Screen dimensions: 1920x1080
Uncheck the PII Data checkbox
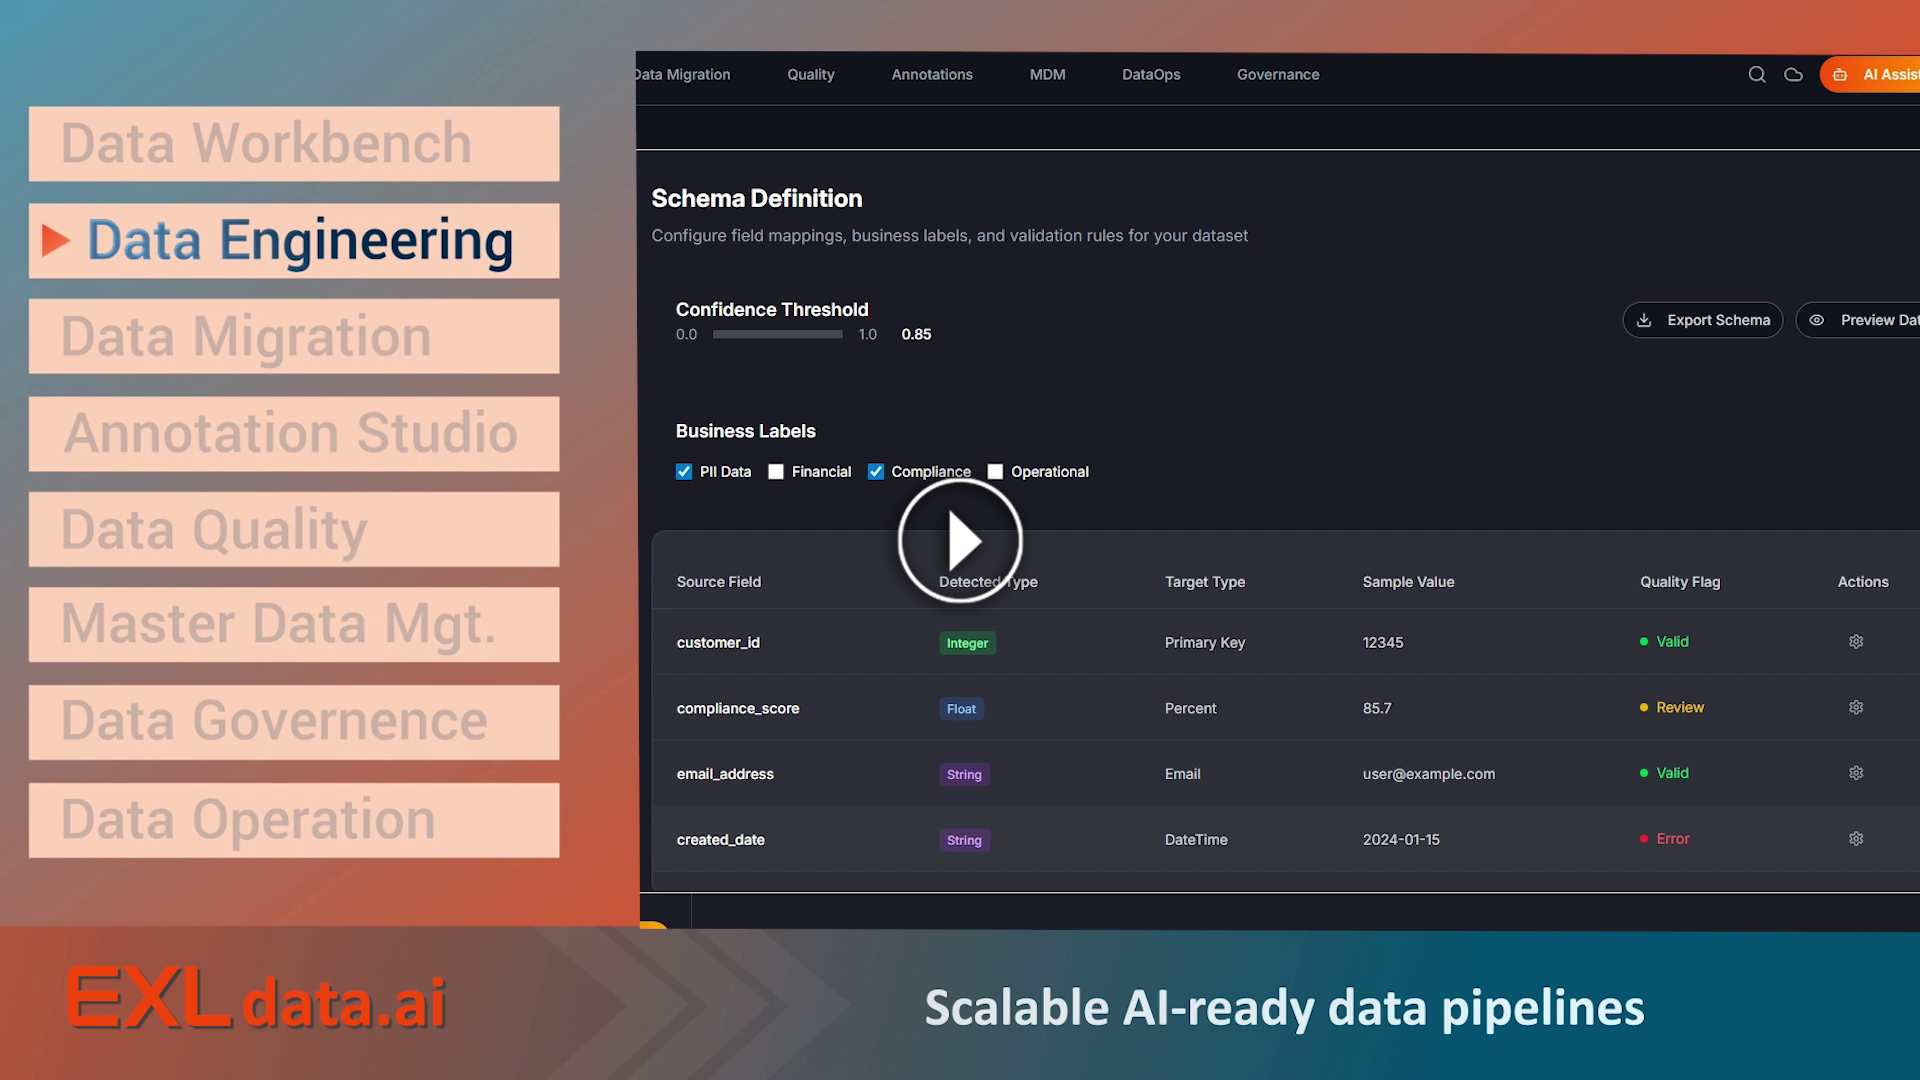point(684,472)
